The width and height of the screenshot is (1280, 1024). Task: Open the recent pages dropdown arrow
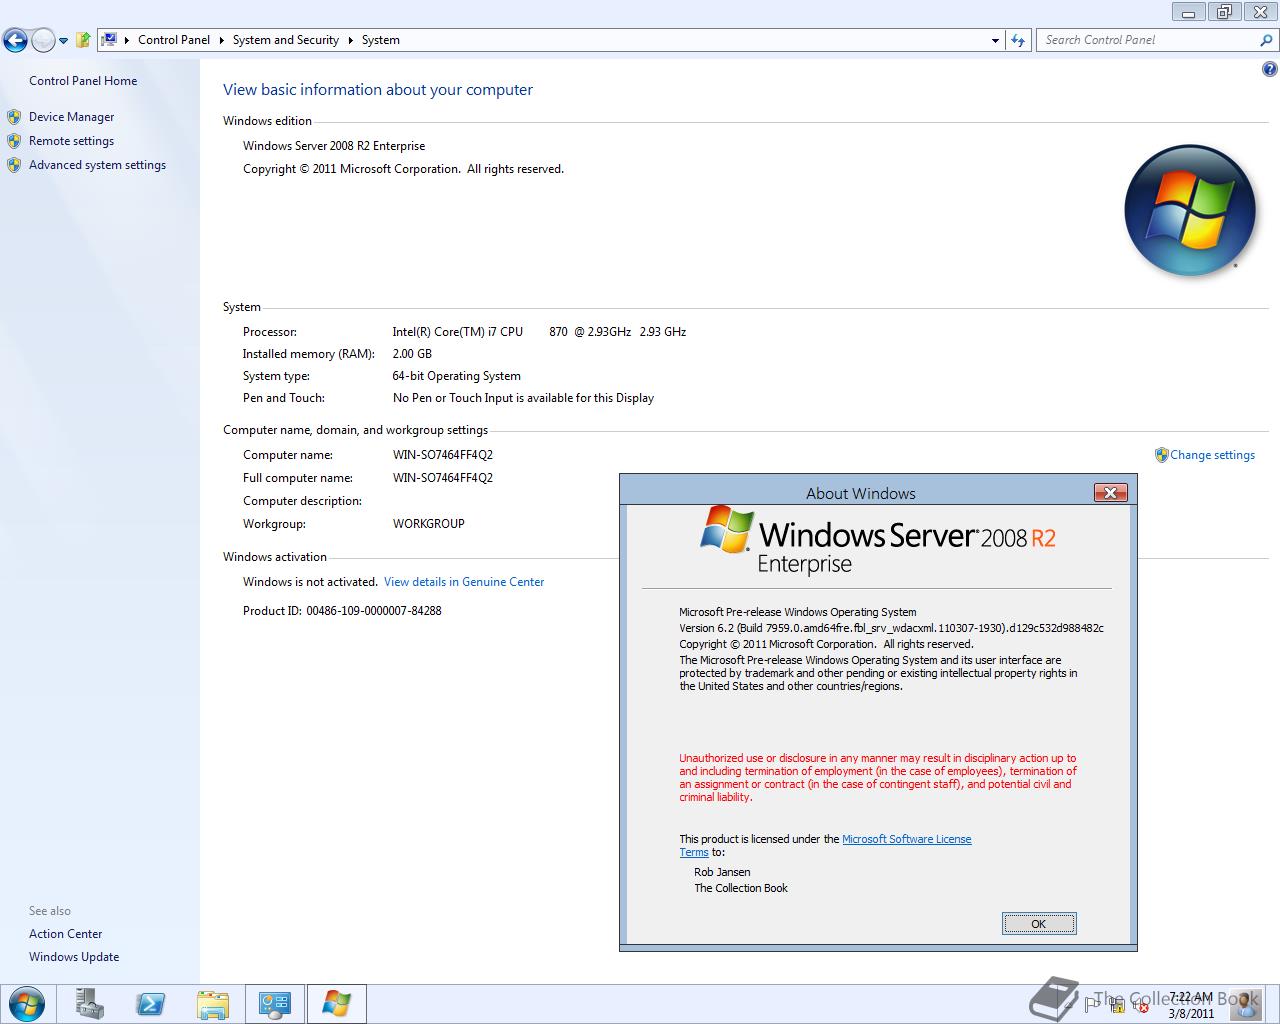click(x=64, y=41)
